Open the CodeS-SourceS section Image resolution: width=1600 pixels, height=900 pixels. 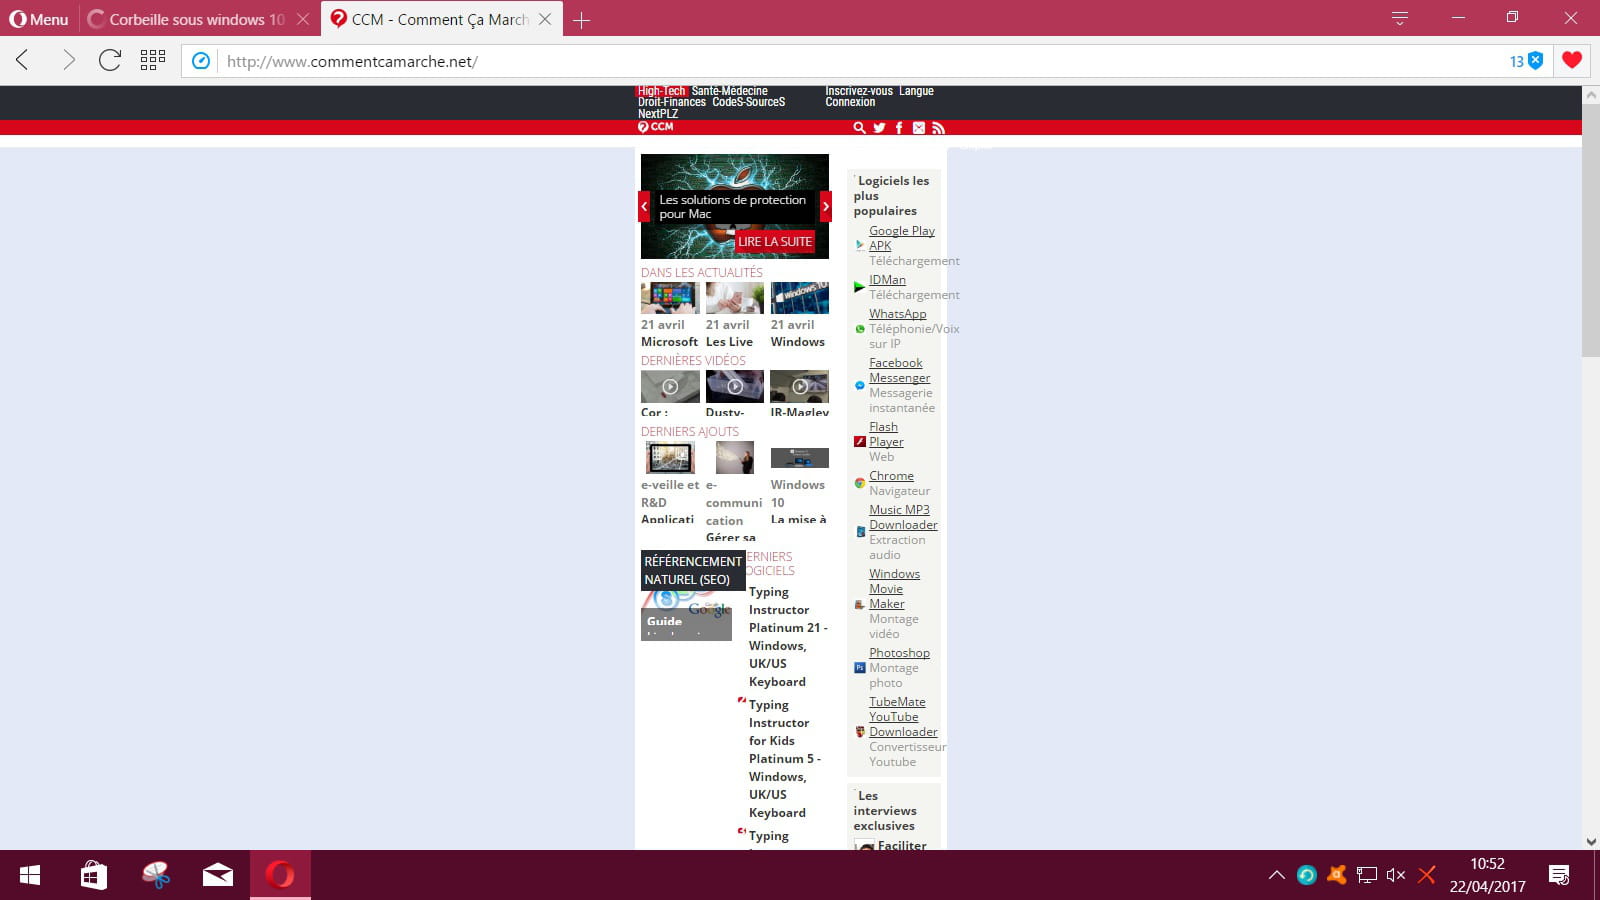[x=749, y=102]
